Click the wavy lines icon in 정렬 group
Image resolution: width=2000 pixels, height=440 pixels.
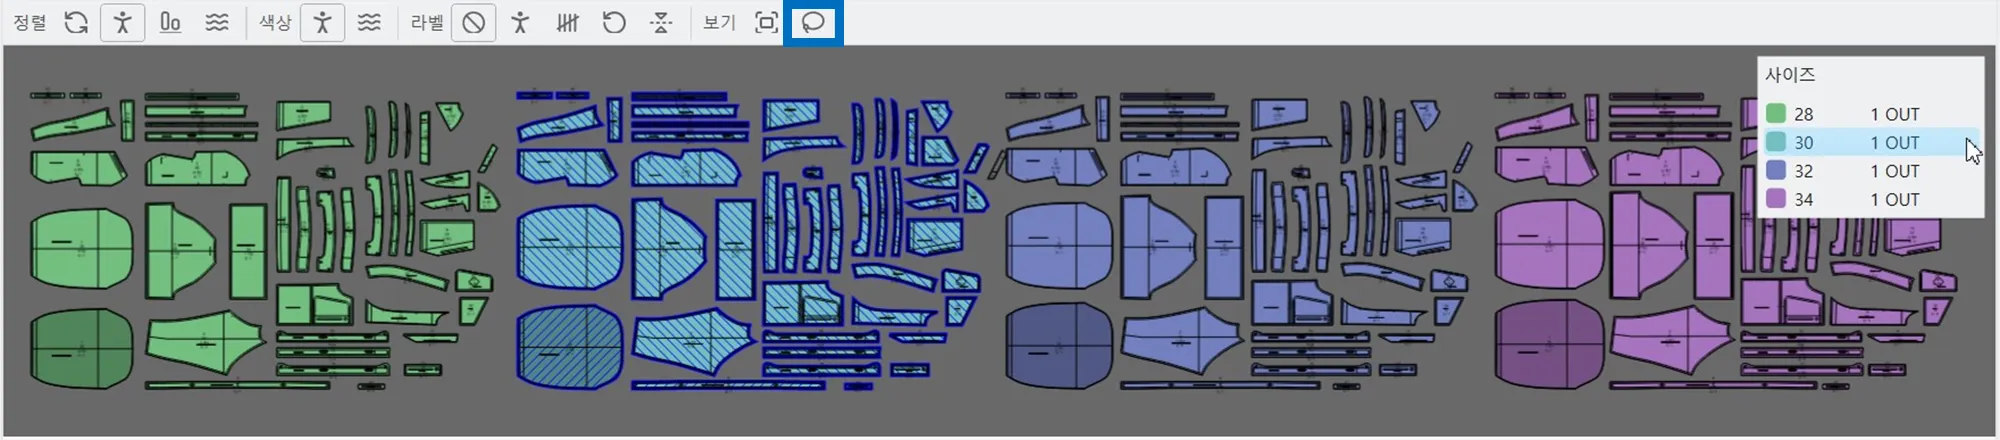tap(217, 22)
